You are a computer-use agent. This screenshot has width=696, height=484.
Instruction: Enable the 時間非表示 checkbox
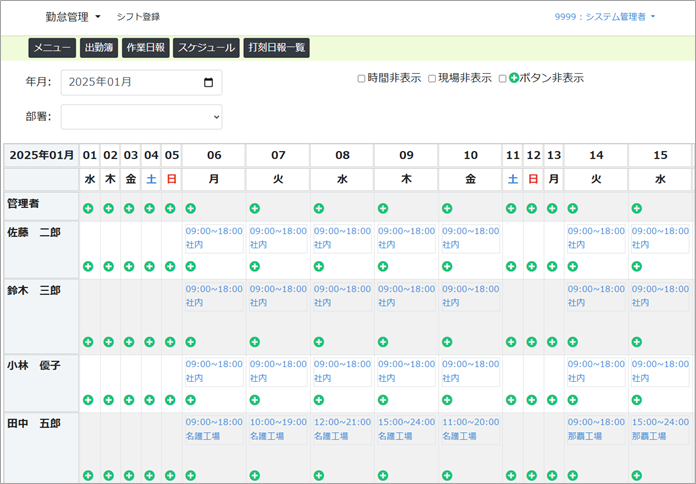pyautogui.click(x=361, y=78)
